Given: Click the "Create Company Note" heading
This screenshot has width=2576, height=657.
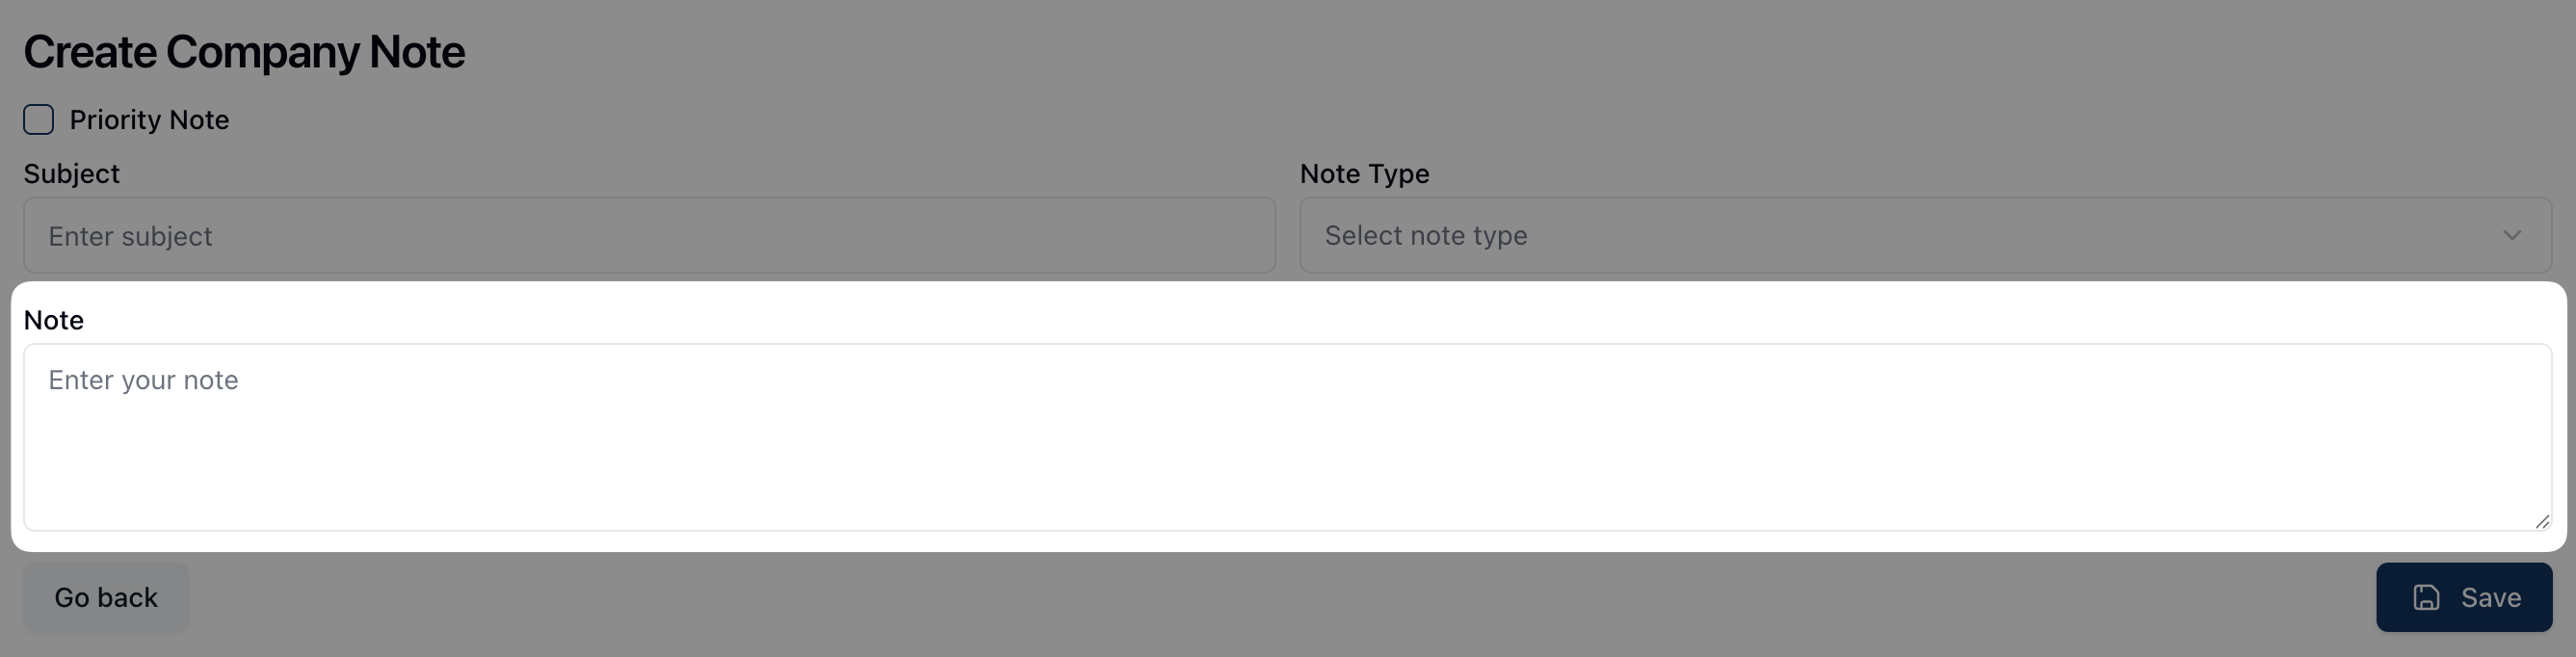Looking at the screenshot, I should [244, 52].
